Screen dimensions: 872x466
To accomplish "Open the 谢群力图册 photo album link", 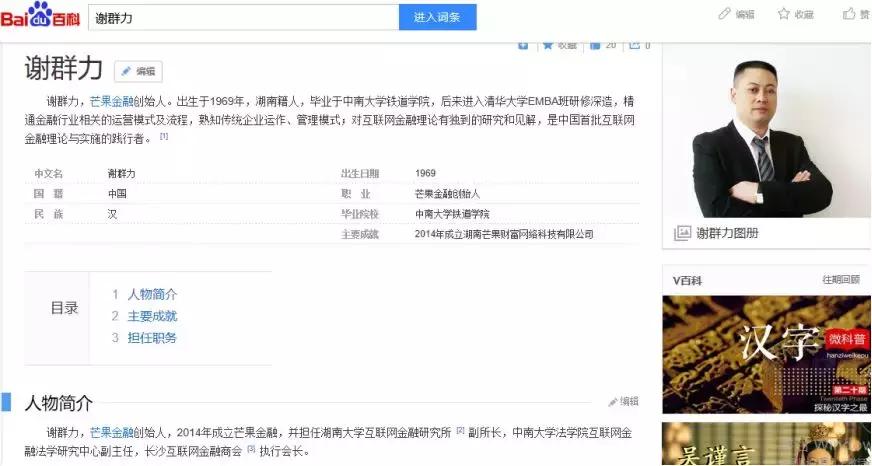I will tap(727, 234).
